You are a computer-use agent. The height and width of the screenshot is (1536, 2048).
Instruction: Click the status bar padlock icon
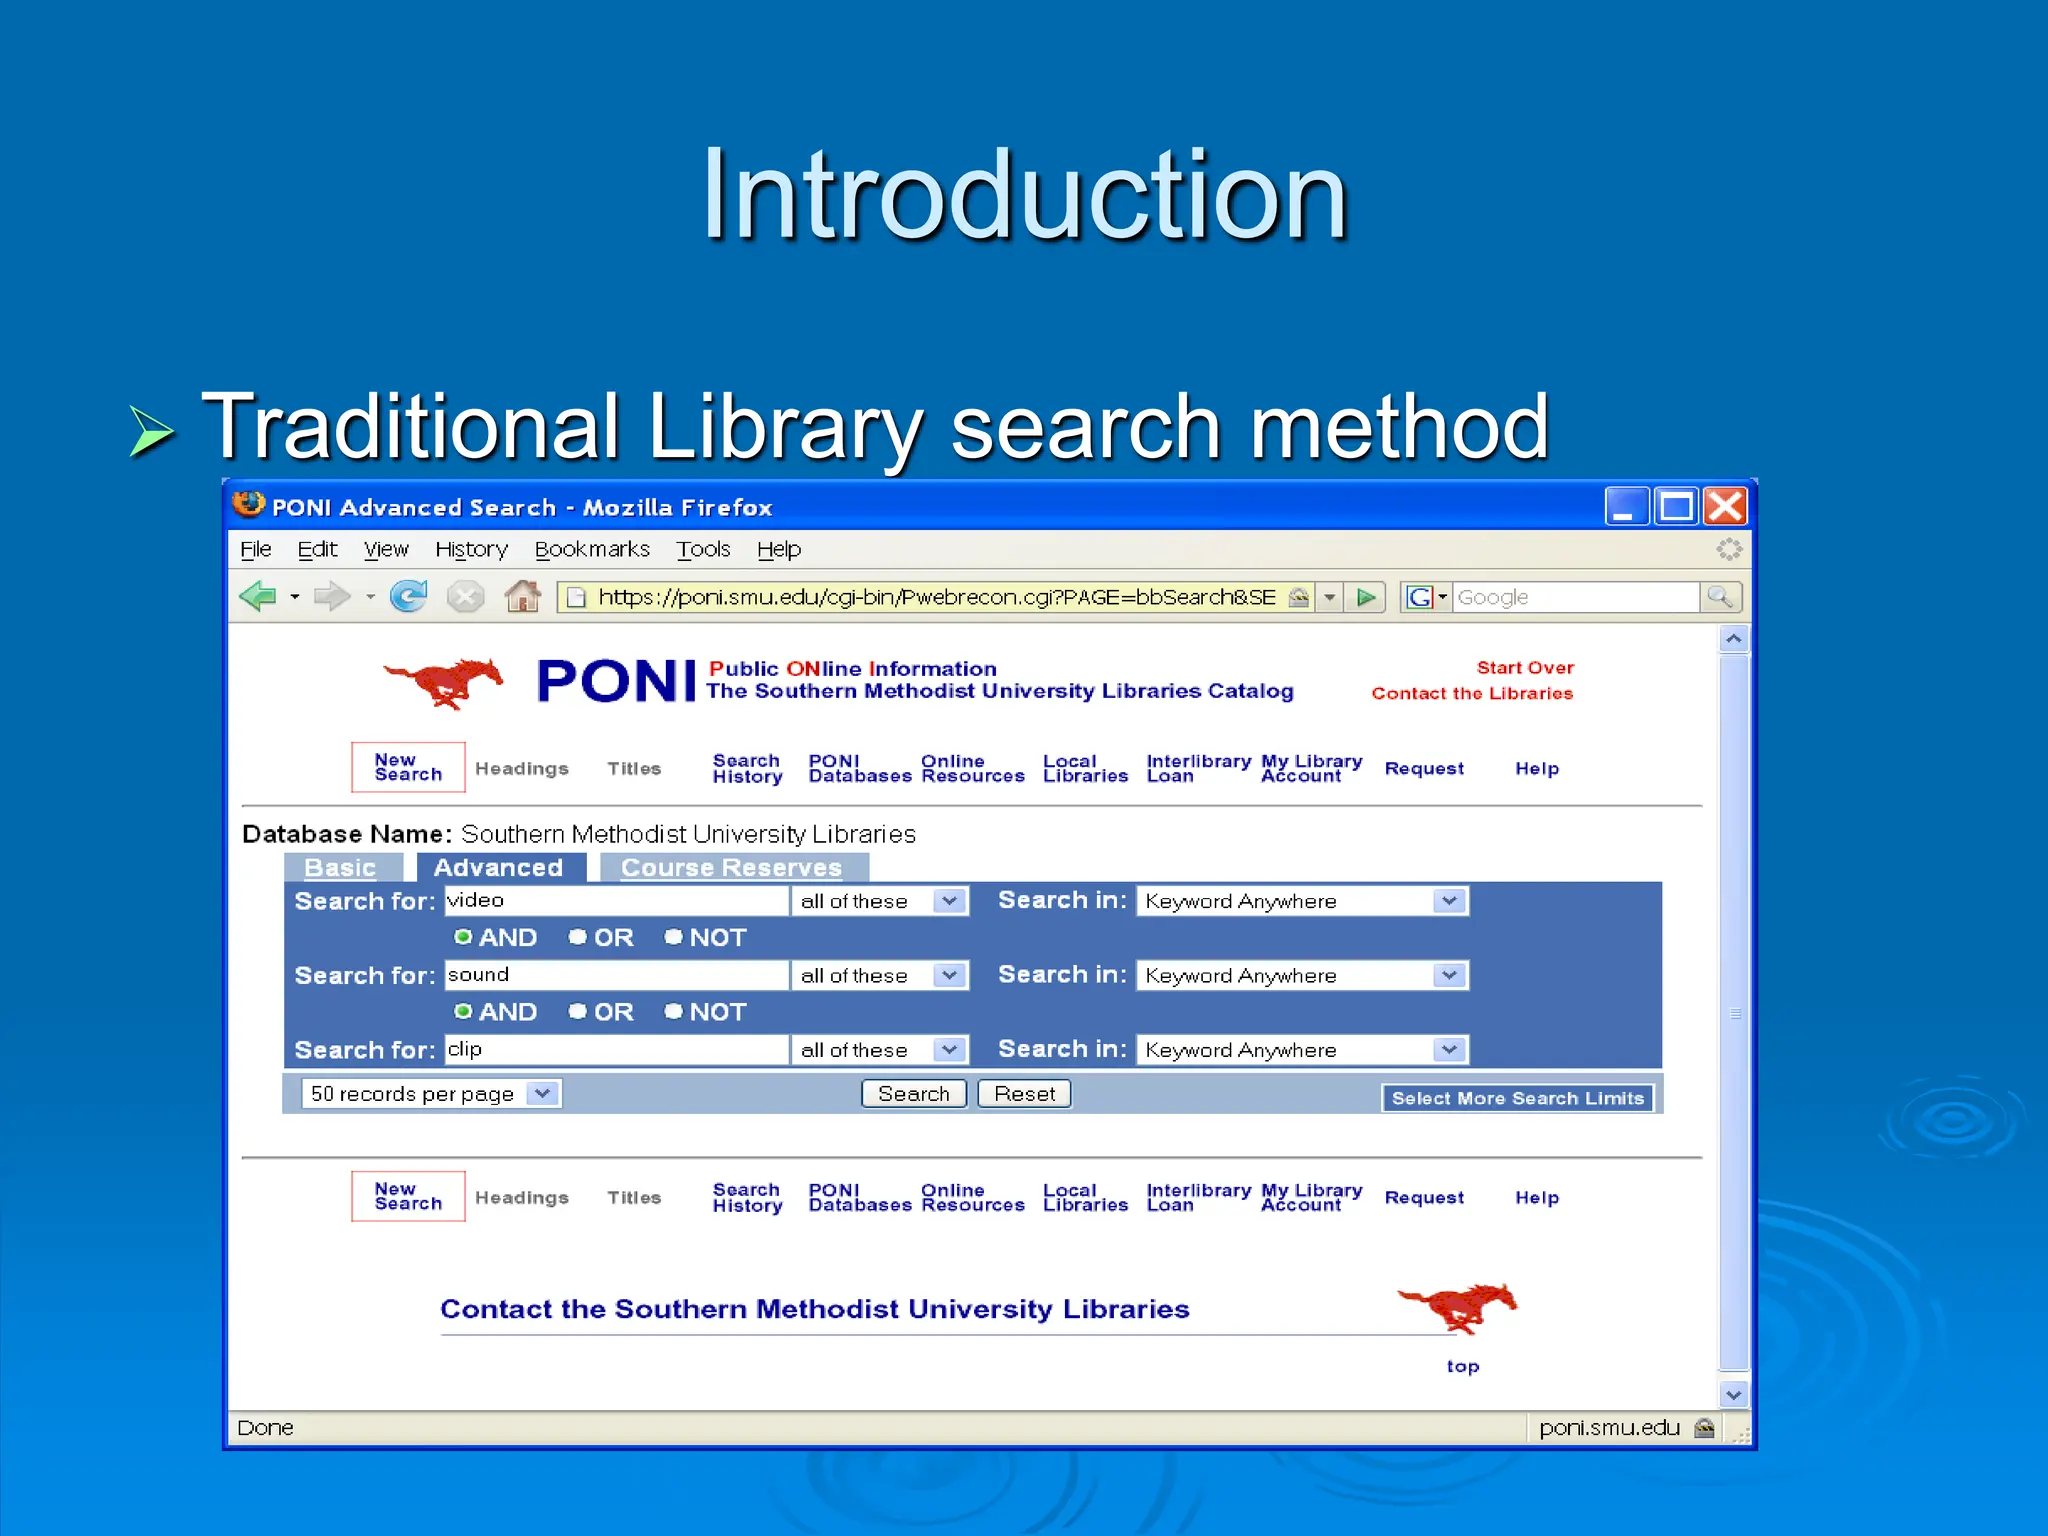click(1706, 1428)
